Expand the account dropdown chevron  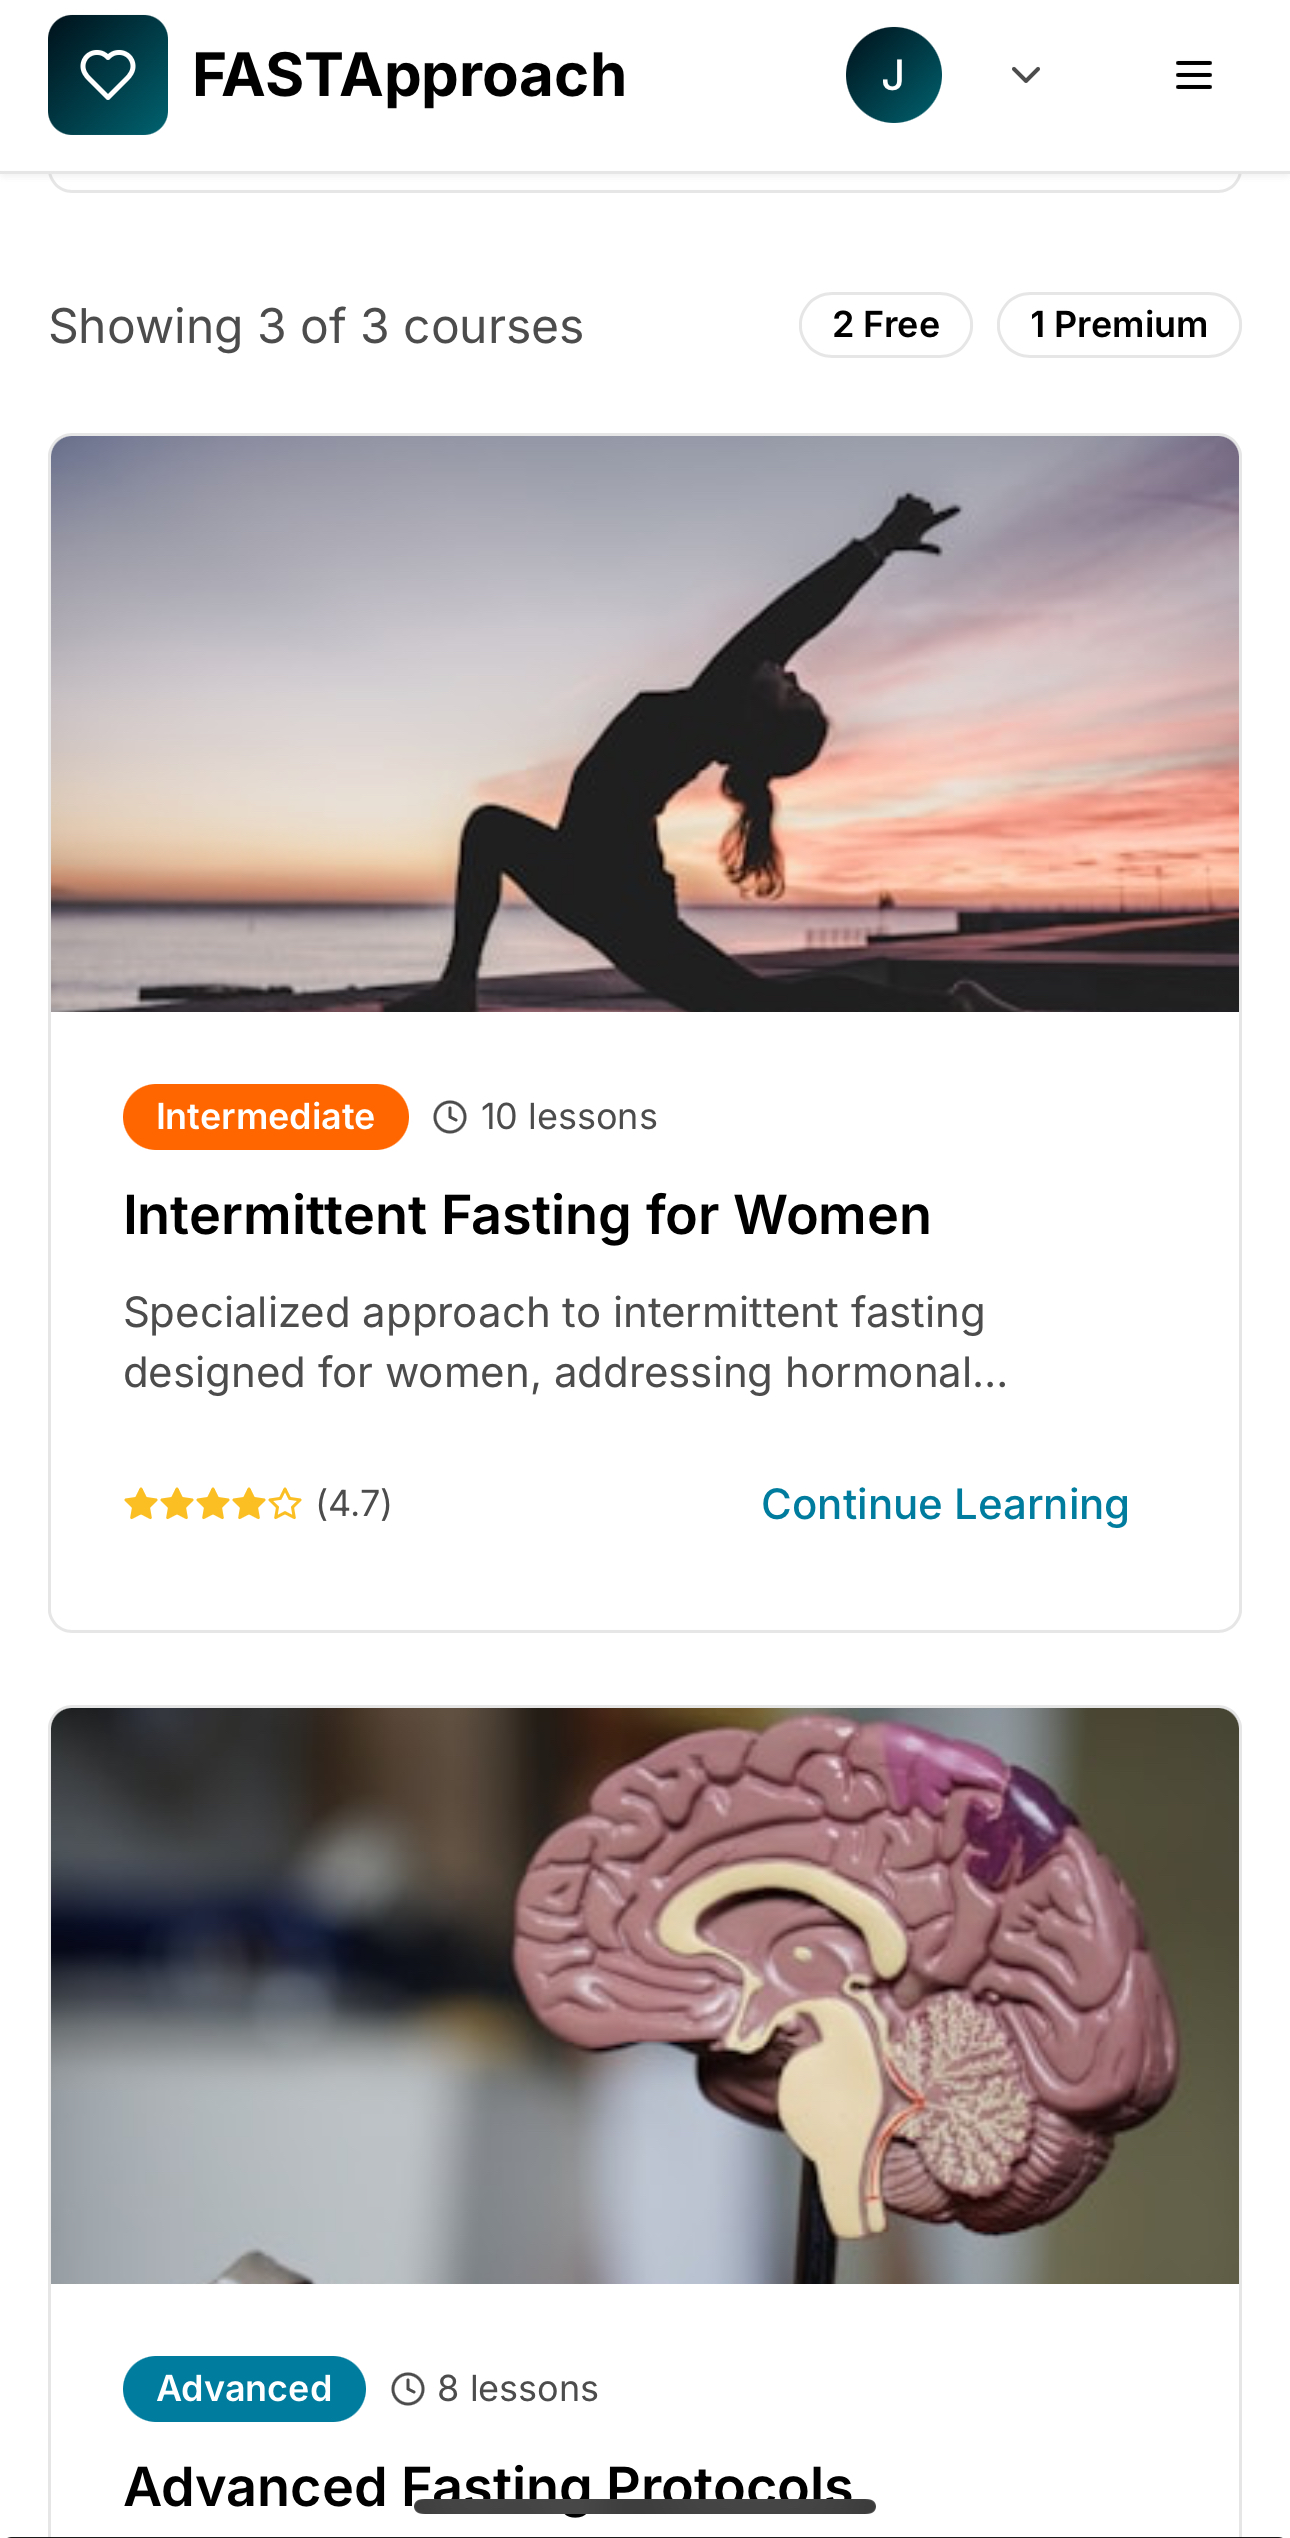click(x=1026, y=75)
